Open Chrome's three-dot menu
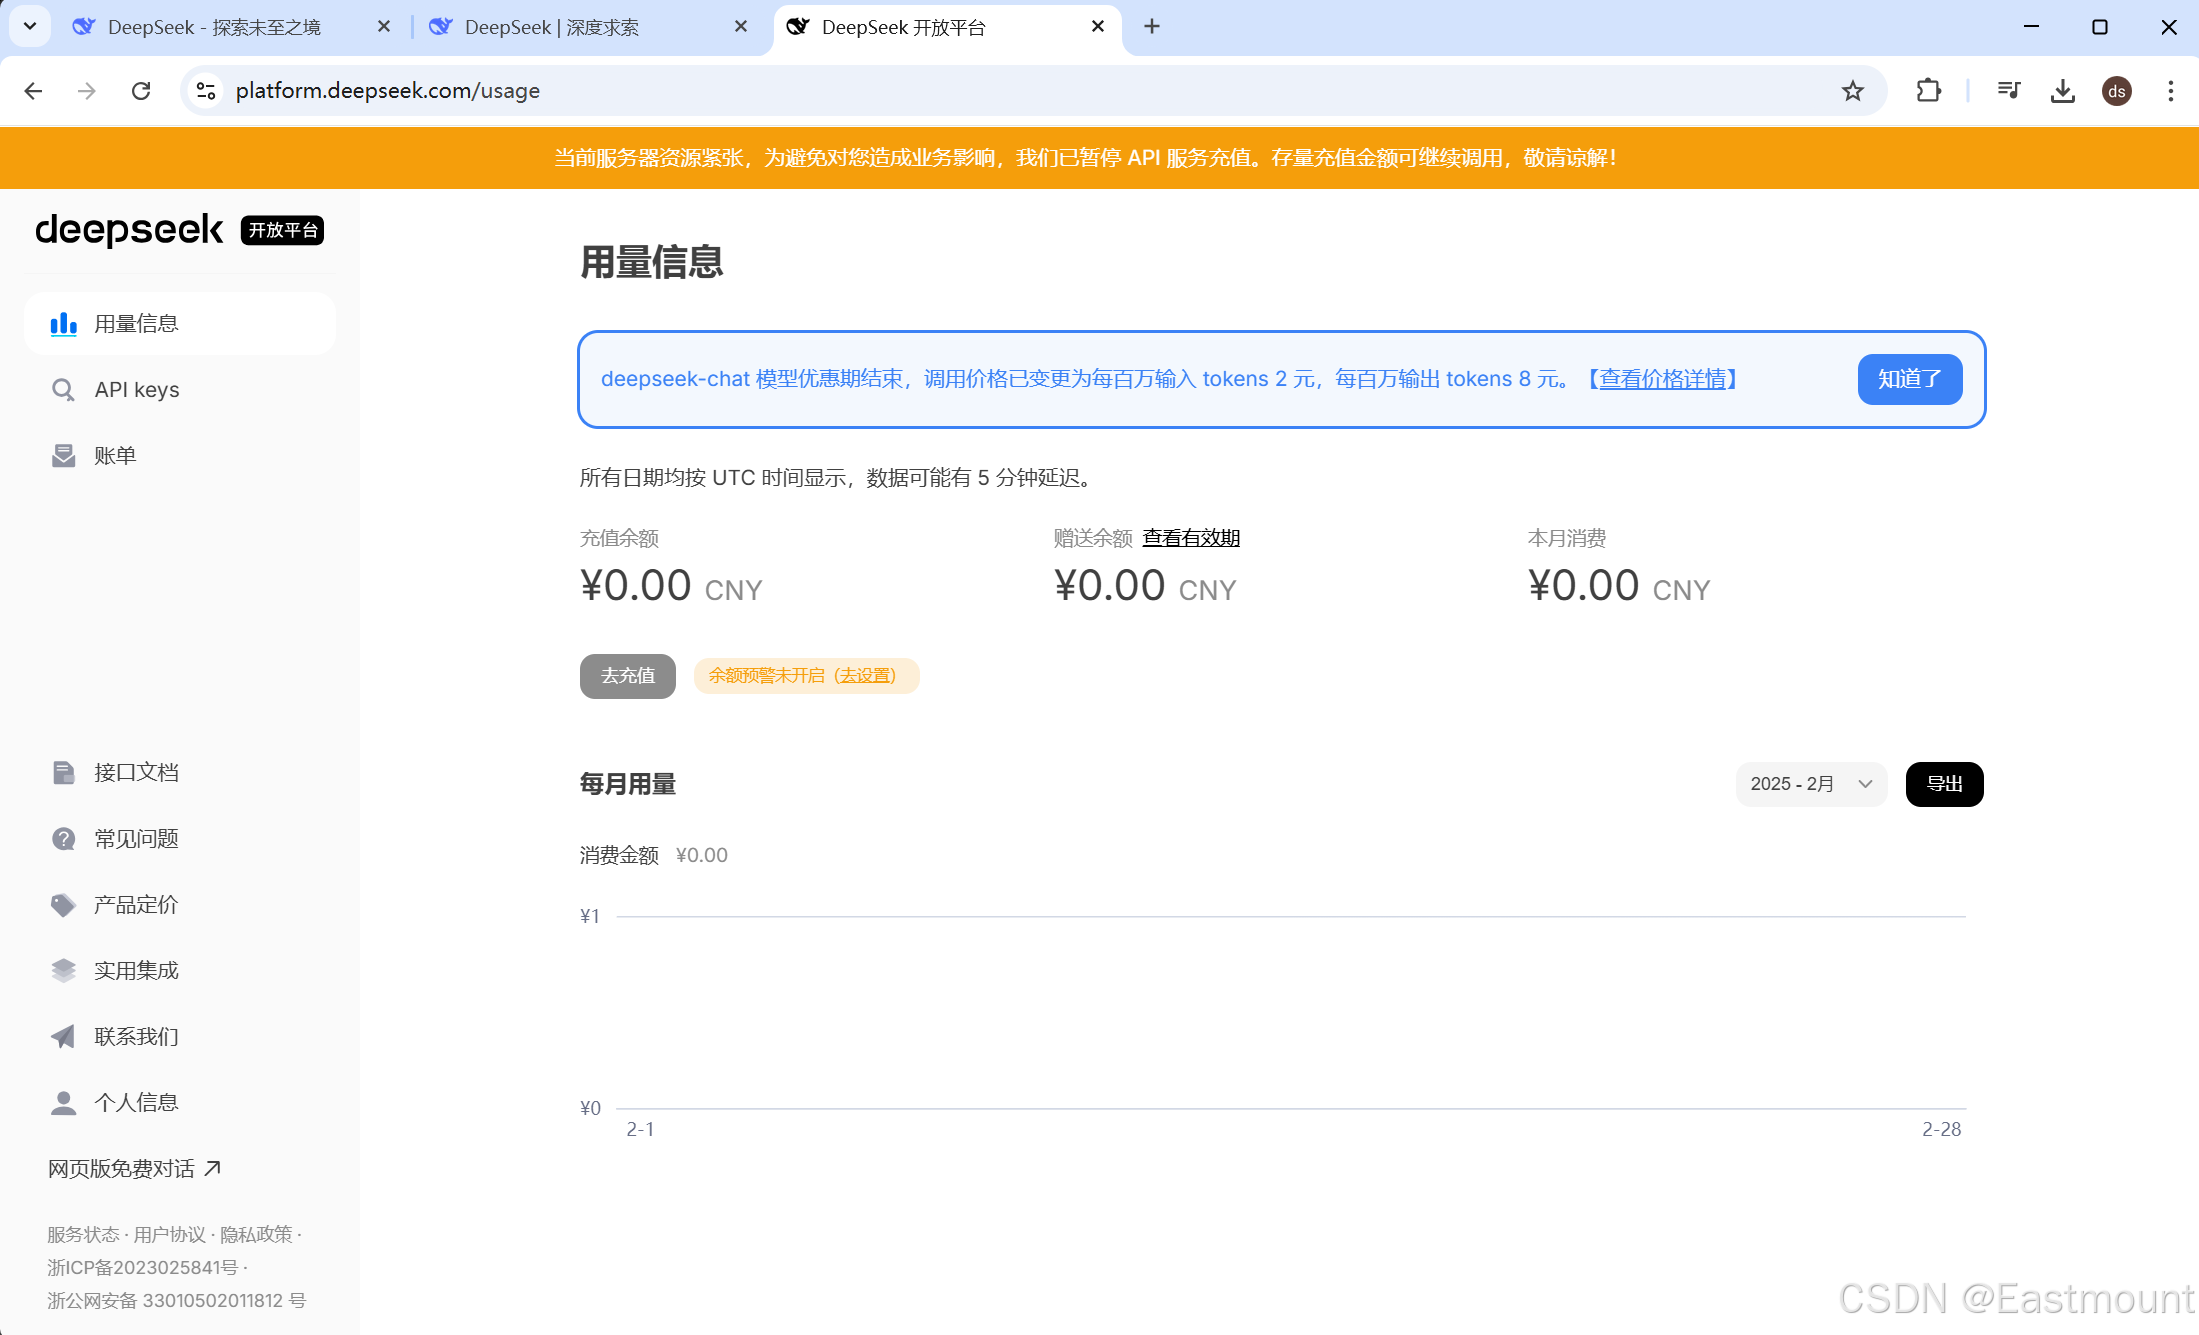Screen dimensions: 2199x1335 (x=2170, y=91)
